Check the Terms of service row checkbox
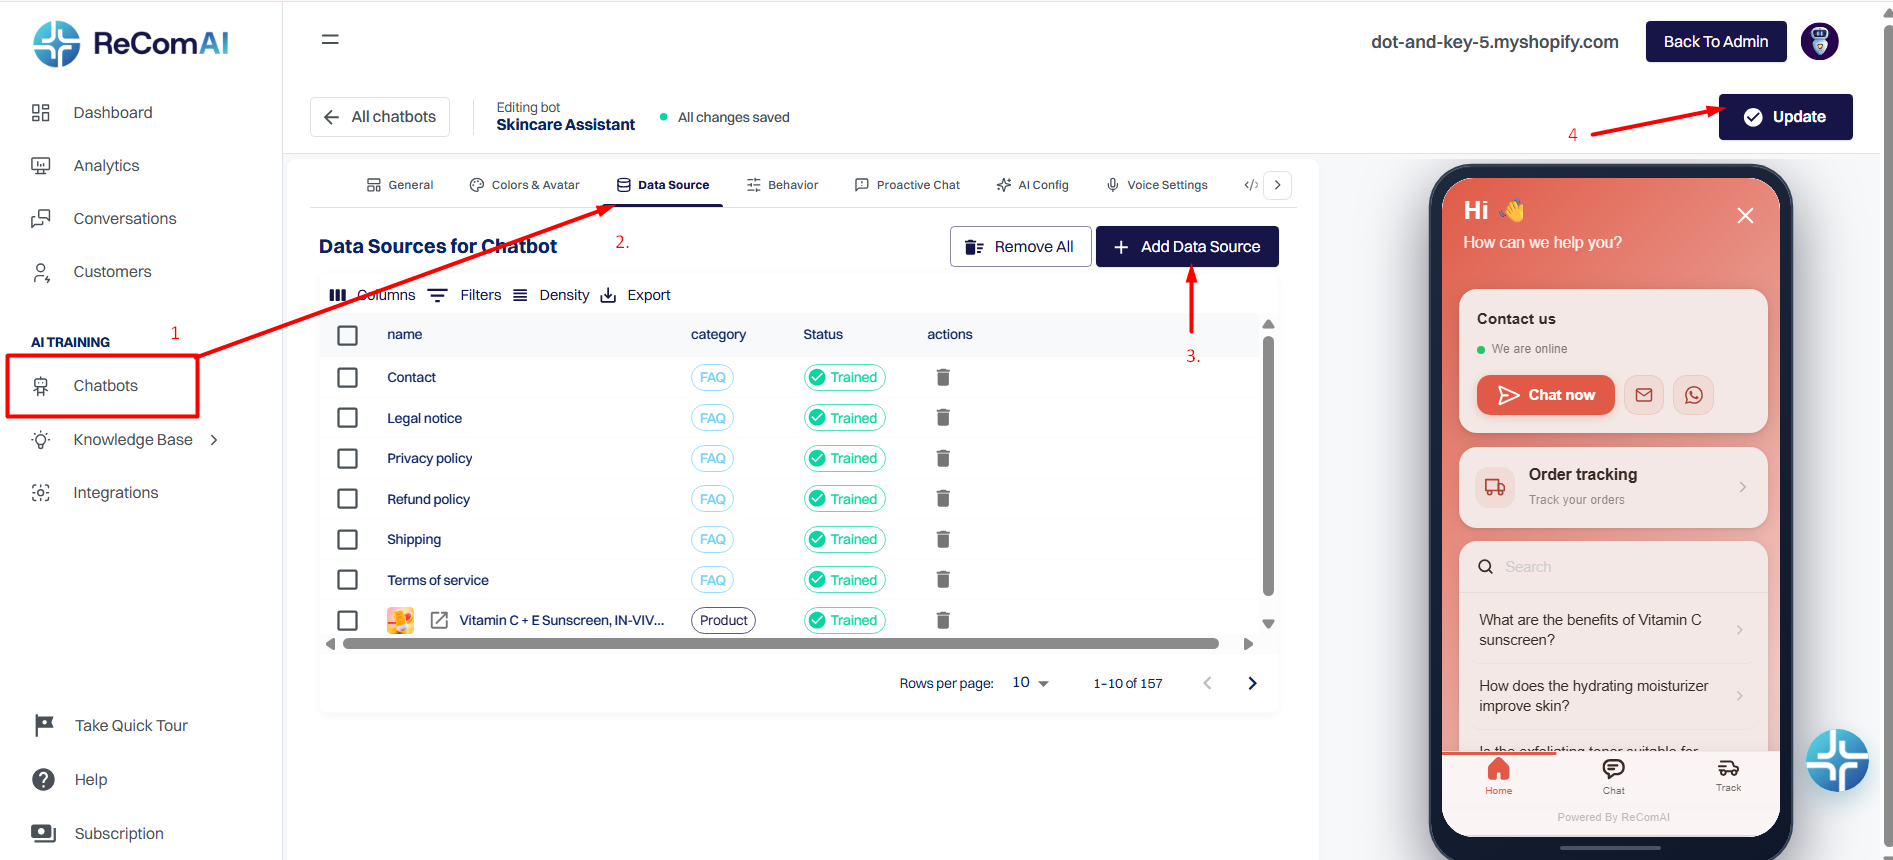 point(347,580)
